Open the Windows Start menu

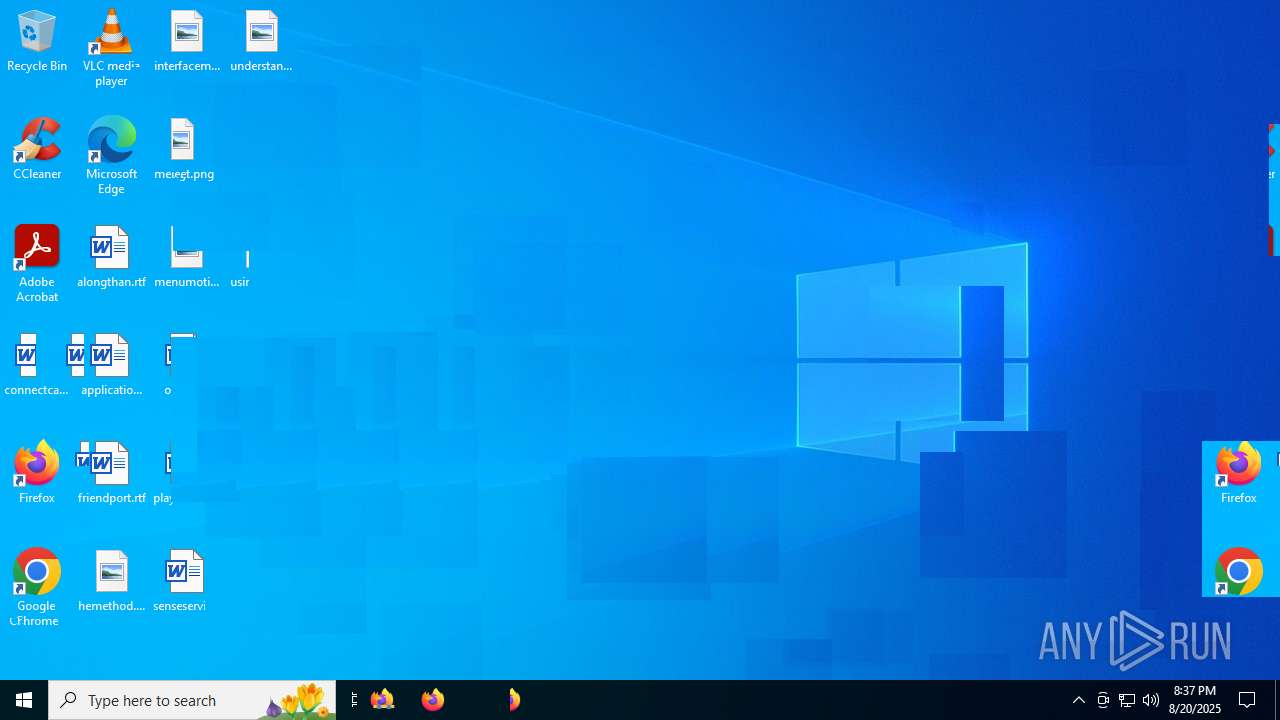pos(24,700)
